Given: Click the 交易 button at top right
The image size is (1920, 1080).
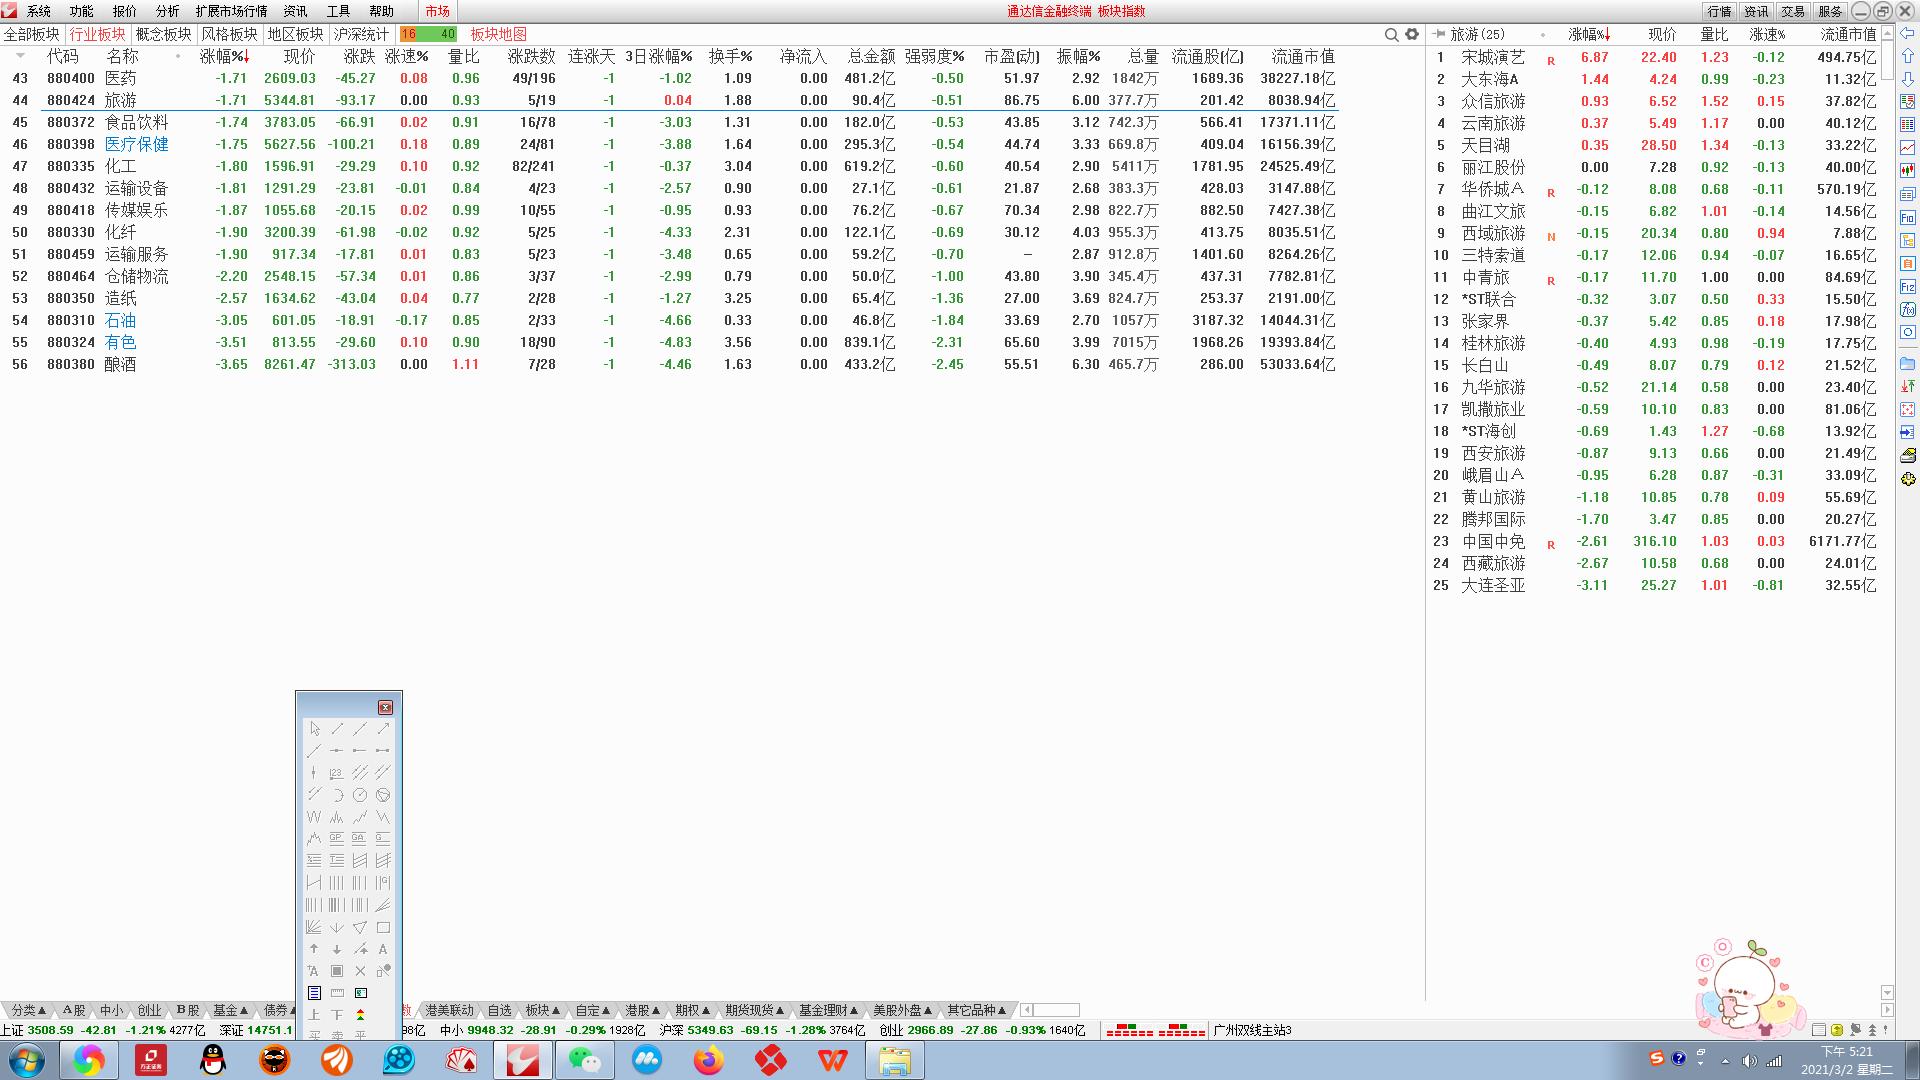Looking at the screenshot, I should [1793, 11].
